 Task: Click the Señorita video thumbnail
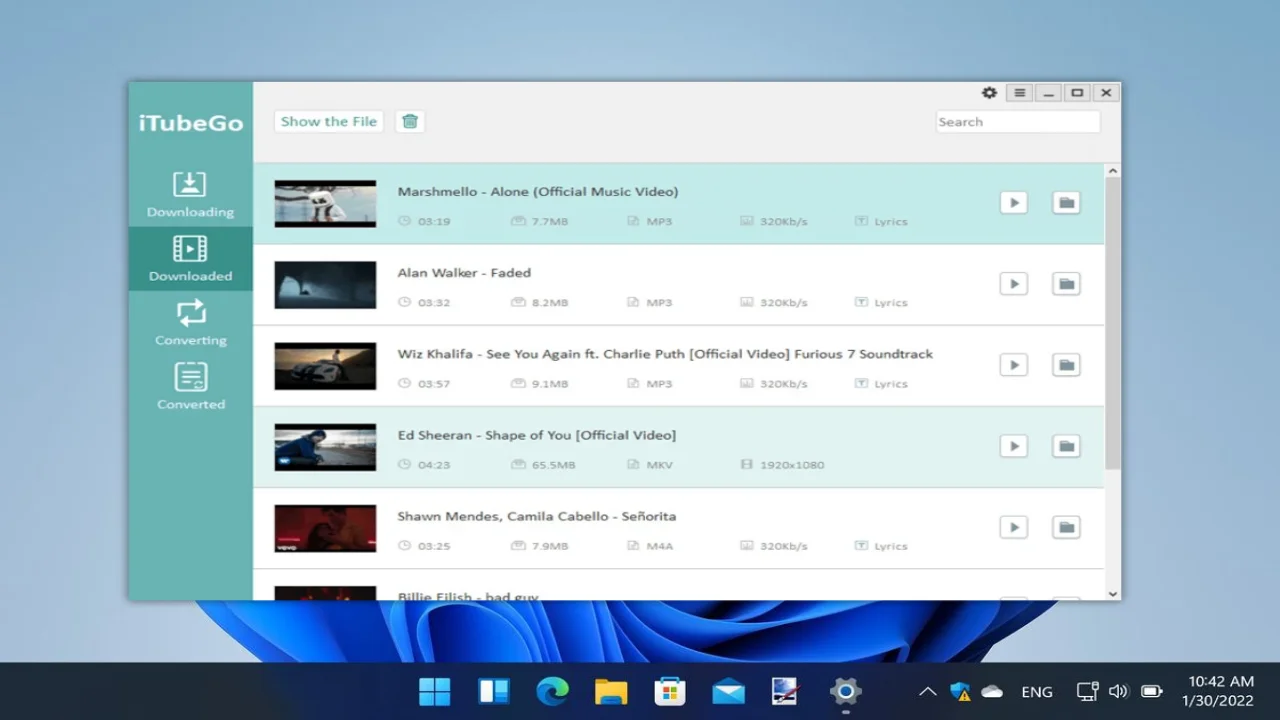point(325,528)
